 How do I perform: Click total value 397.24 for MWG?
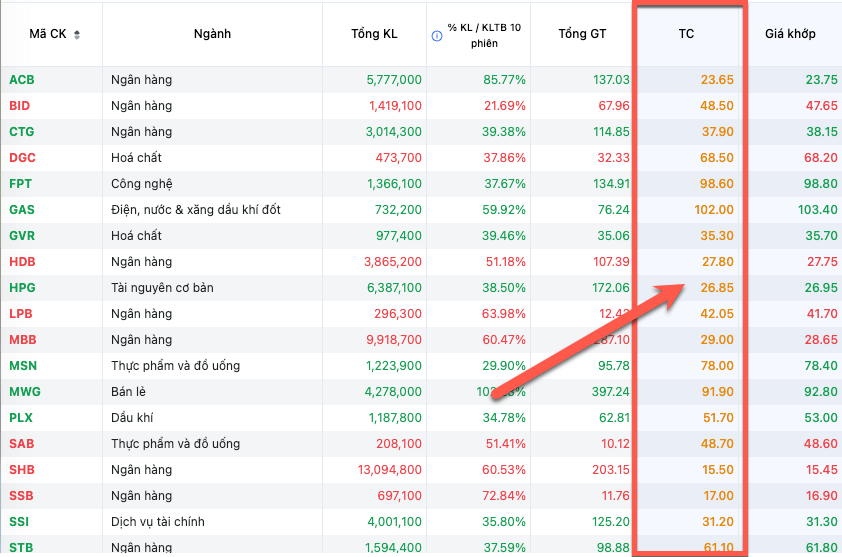click(x=610, y=392)
